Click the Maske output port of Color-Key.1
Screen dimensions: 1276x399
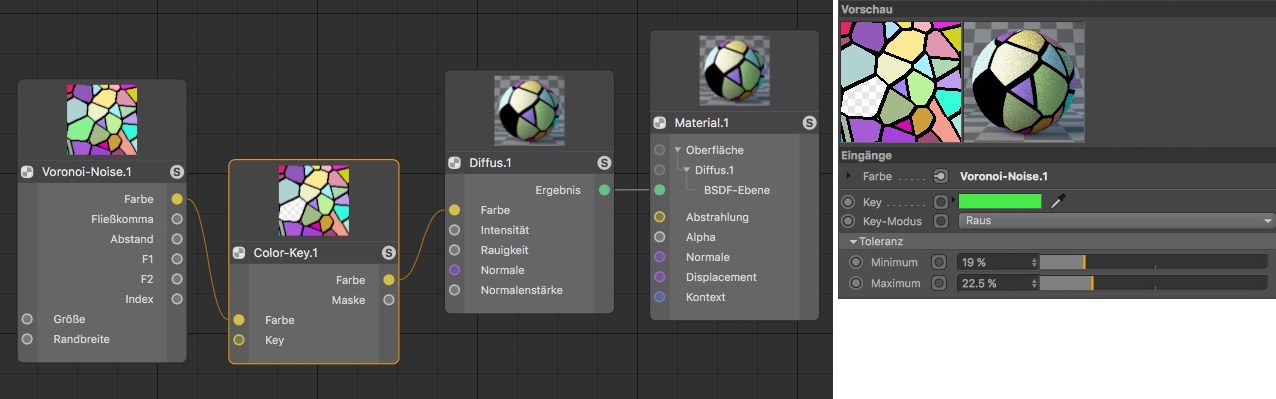coord(389,300)
